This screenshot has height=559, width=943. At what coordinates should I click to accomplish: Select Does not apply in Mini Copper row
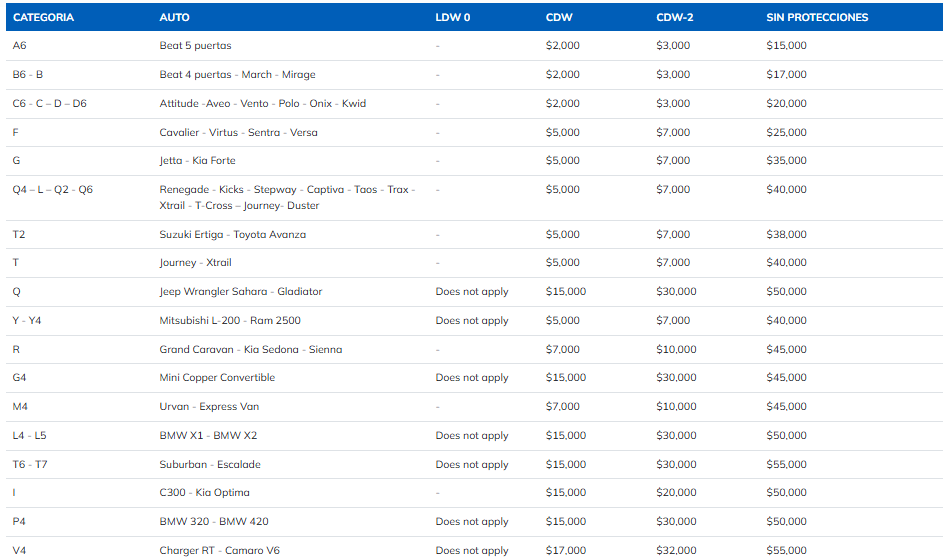472,378
